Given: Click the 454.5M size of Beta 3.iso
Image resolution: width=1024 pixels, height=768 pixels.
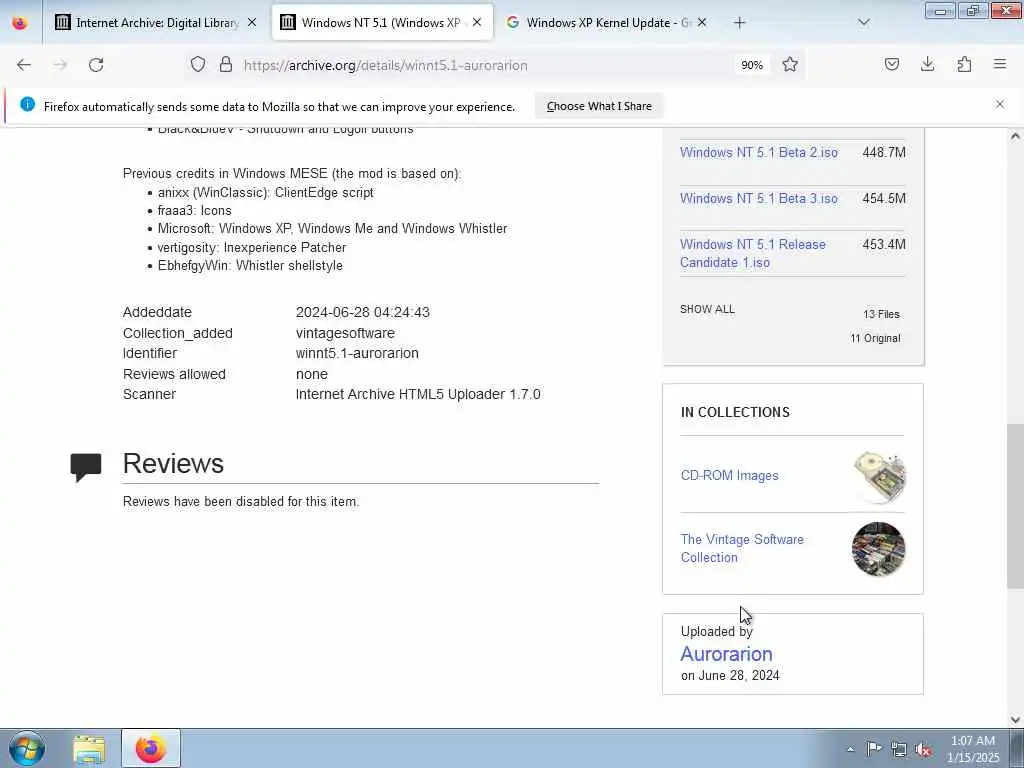Looking at the screenshot, I should [x=884, y=199].
